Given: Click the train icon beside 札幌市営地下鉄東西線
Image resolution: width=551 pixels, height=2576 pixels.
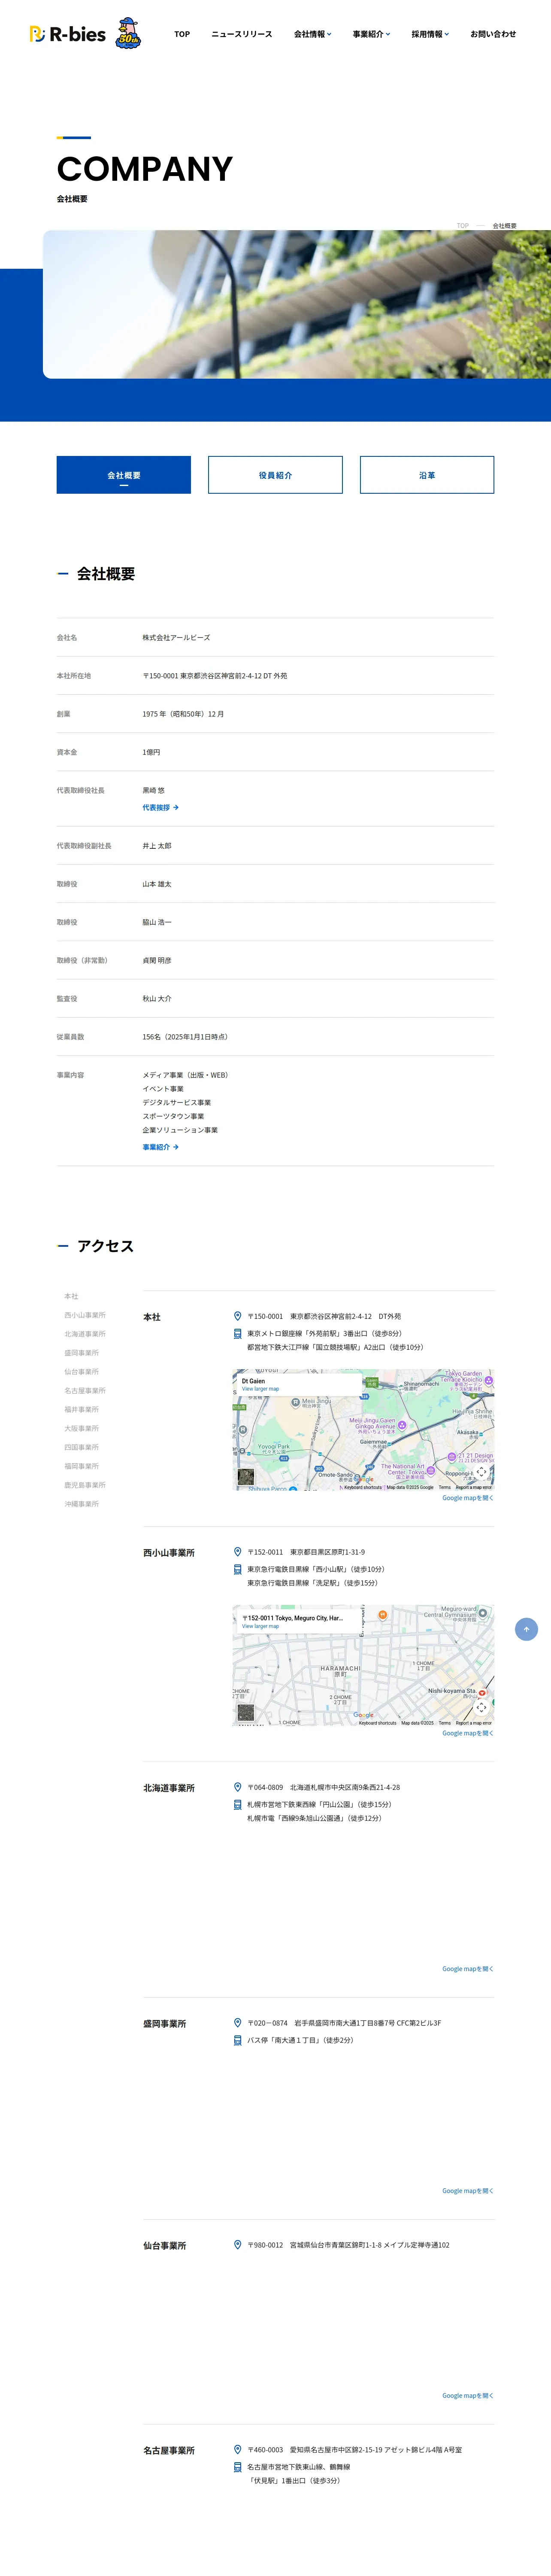Looking at the screenshot, I should (x=238, y=1805).
